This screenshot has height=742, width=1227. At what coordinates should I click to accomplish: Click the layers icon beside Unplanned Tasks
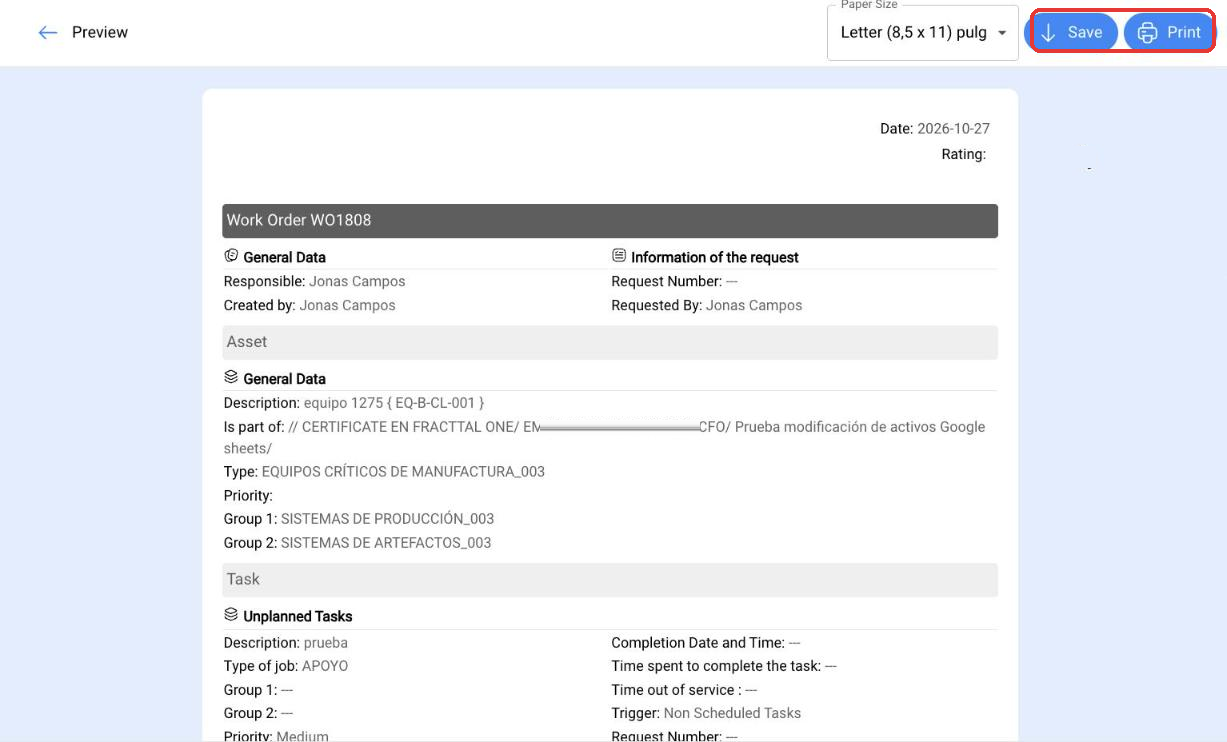231,615
